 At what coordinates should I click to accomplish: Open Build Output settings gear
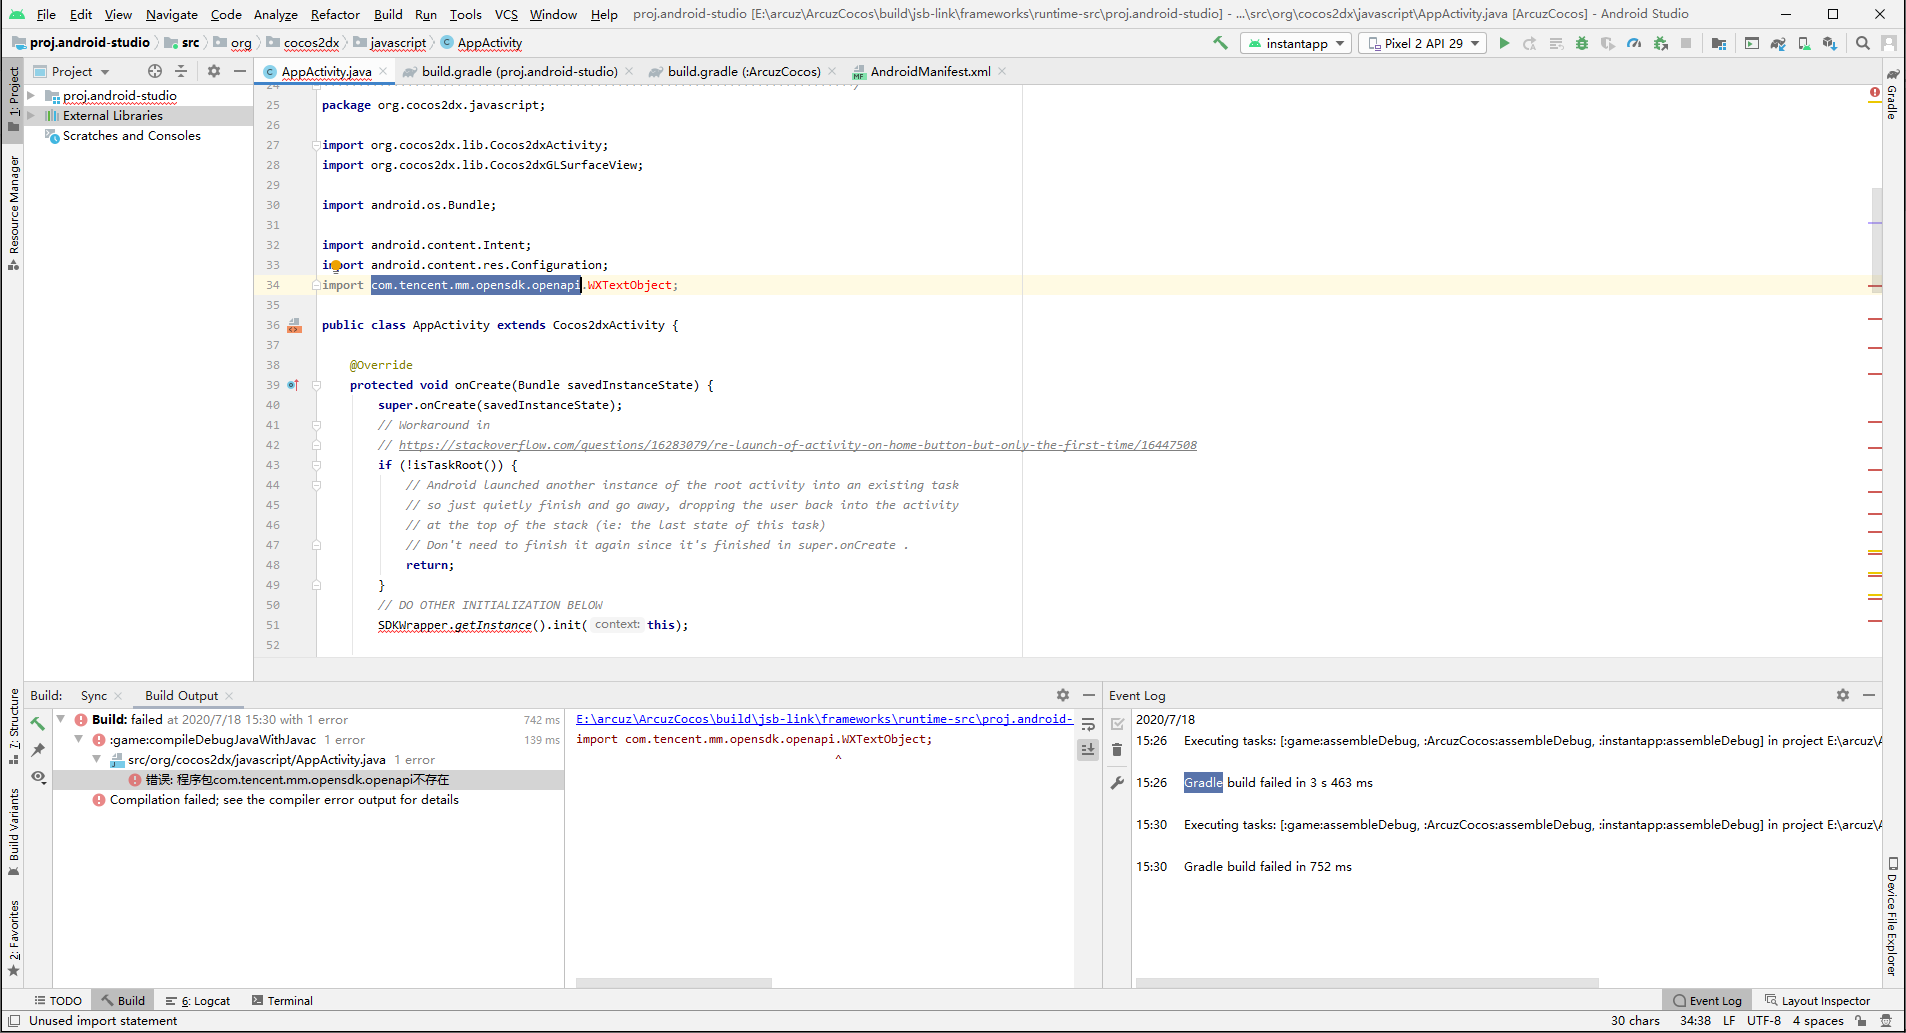pos(1063,695)
